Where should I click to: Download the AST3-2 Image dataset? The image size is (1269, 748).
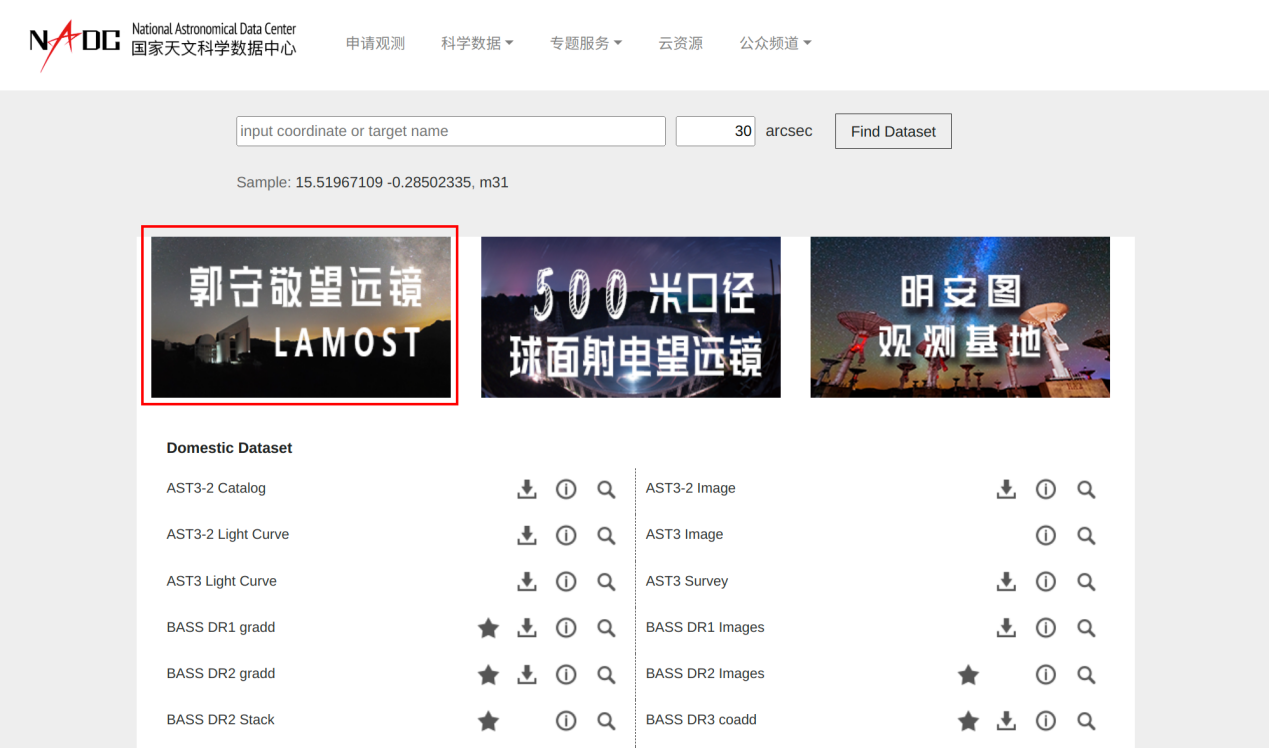(x=1007, y=489)
